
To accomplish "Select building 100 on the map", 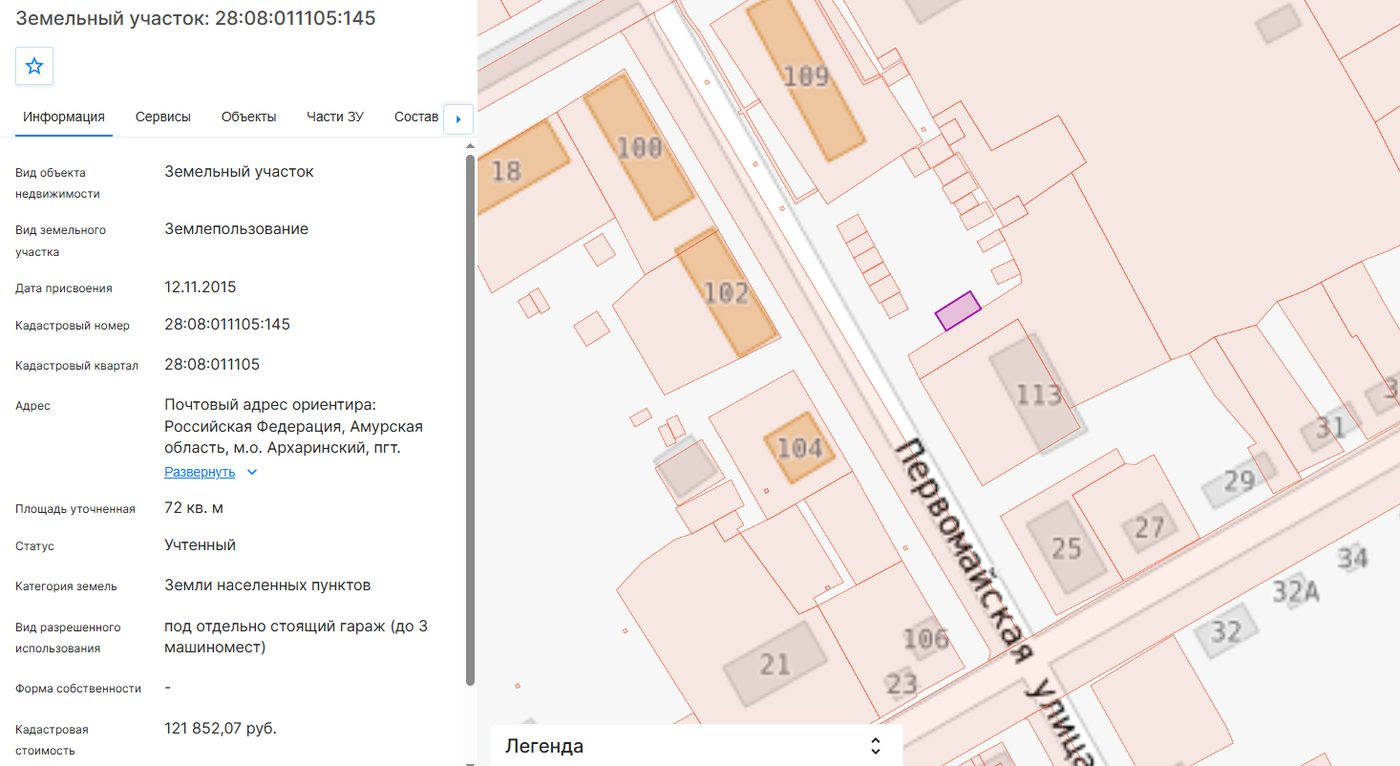I will point(639,147).
